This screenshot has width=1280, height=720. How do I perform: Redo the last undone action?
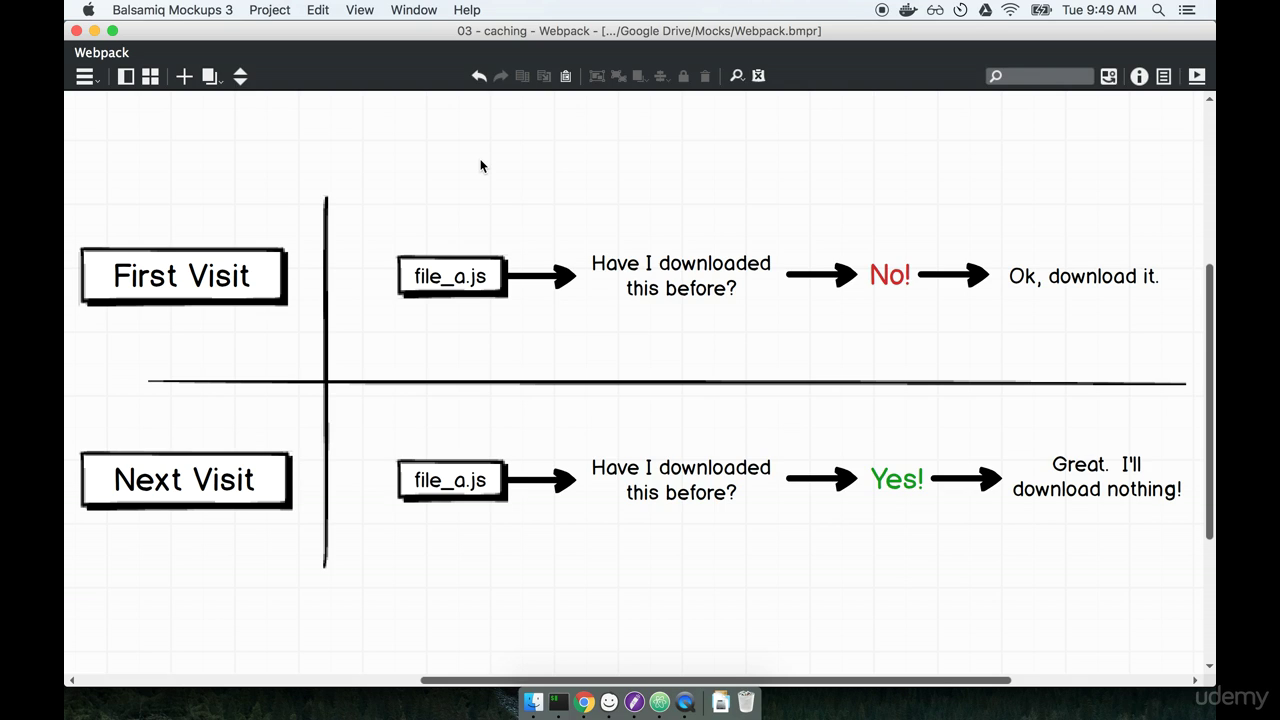click(500, 75)
